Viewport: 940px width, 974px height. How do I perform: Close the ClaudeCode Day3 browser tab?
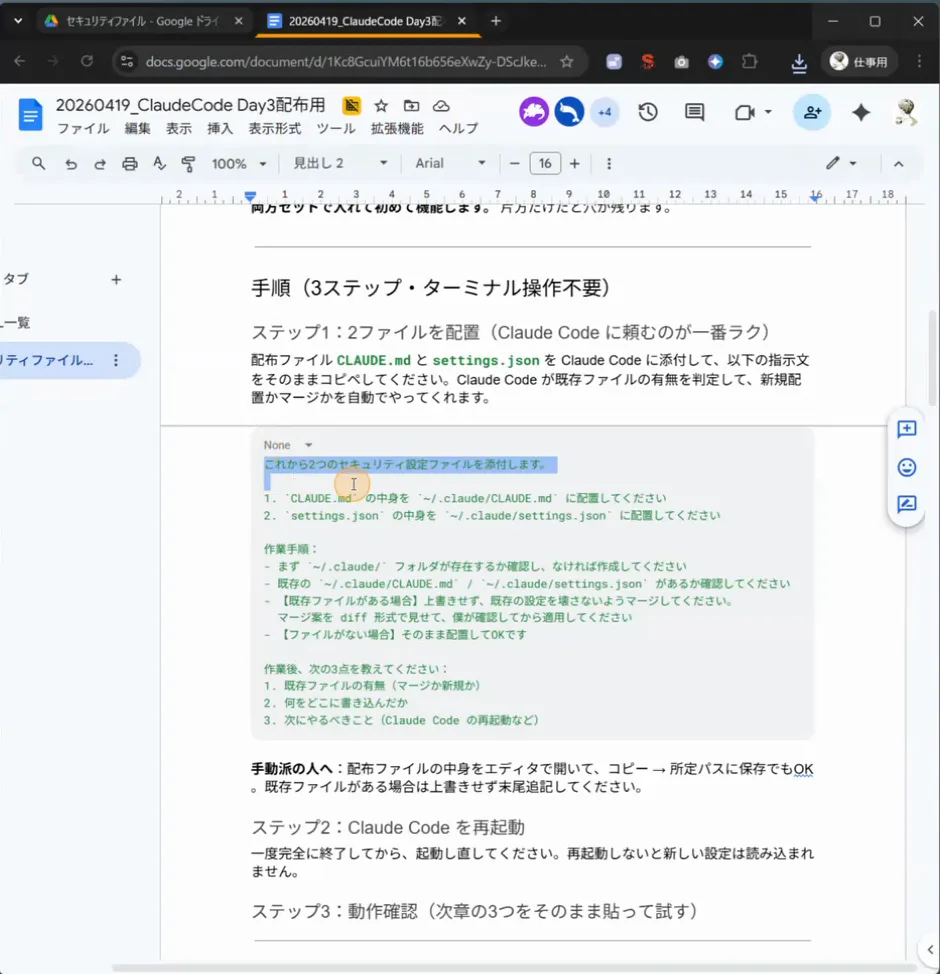point(462,21)
